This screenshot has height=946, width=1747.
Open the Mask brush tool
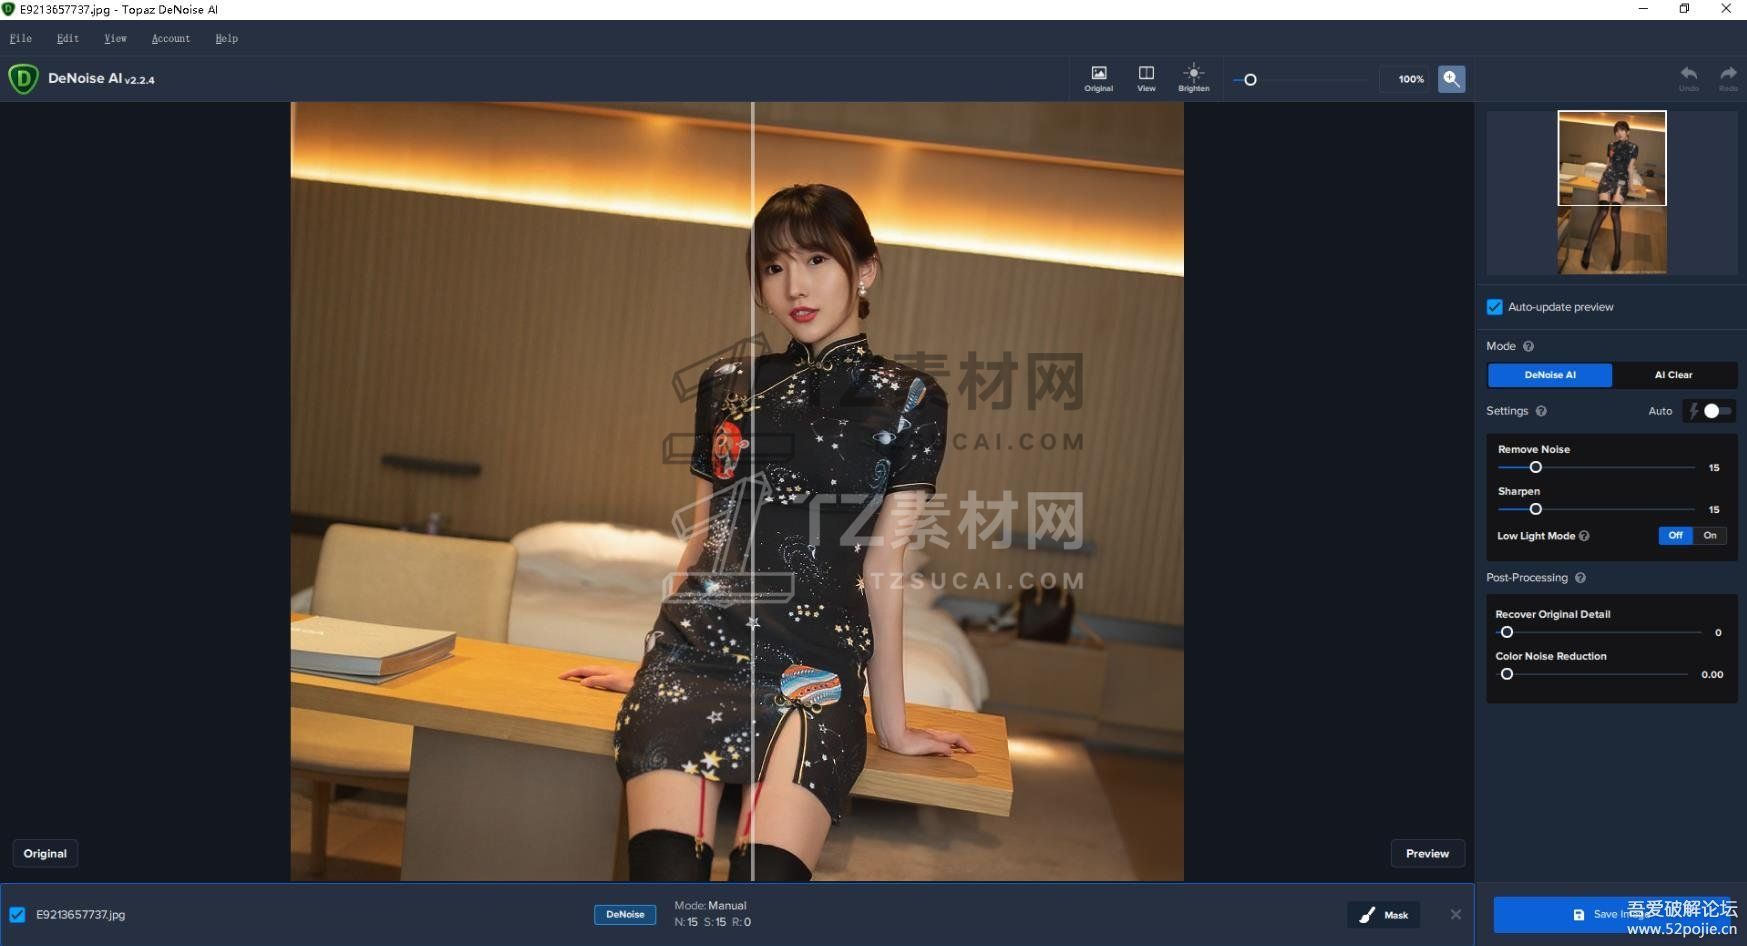click(1383, 915)
